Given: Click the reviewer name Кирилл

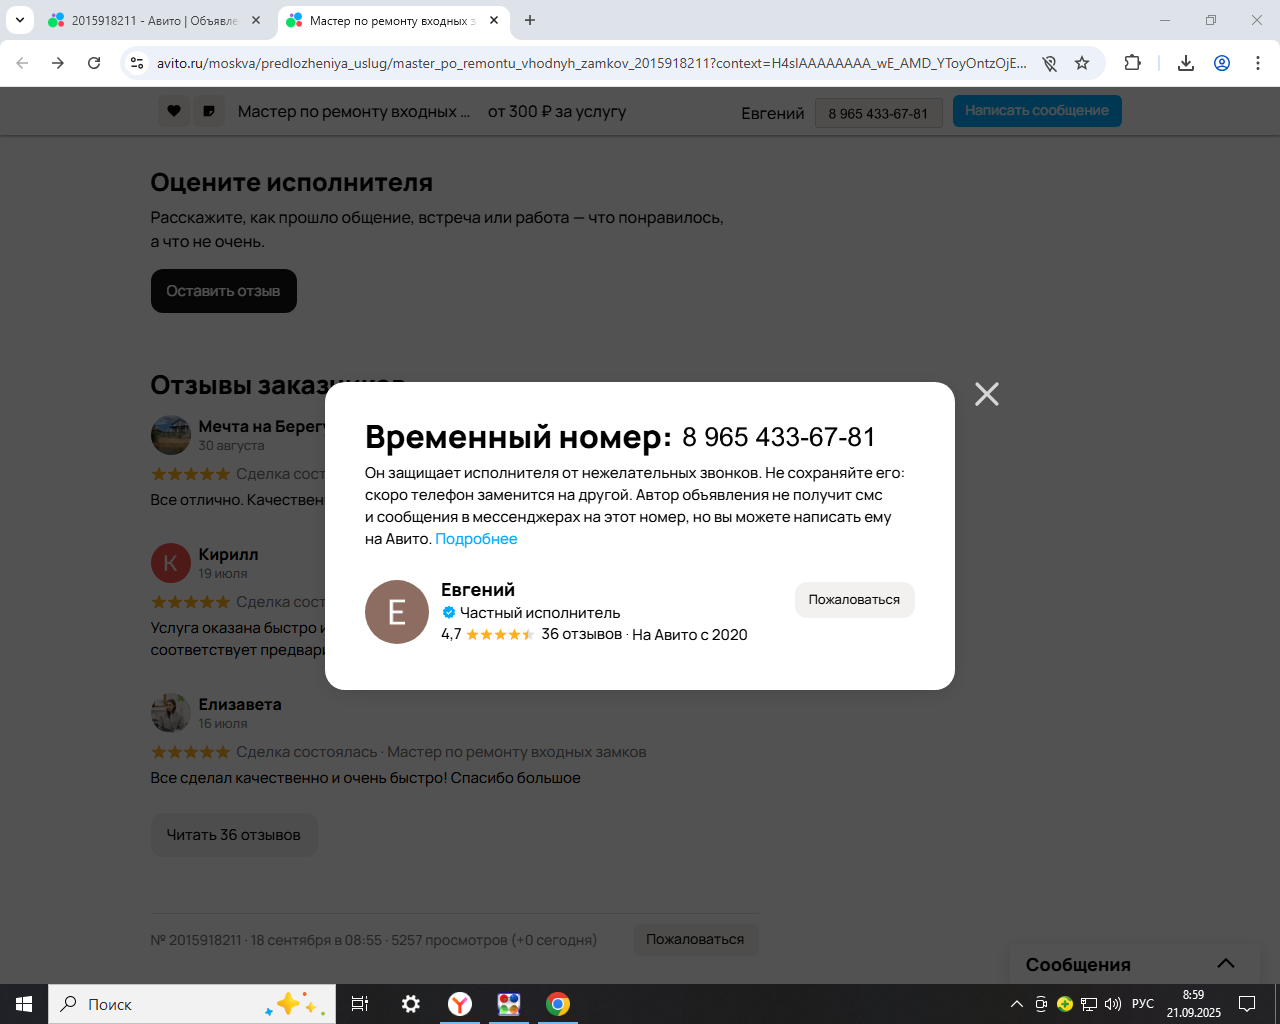Looking at the screenshot, I should 228,554.
